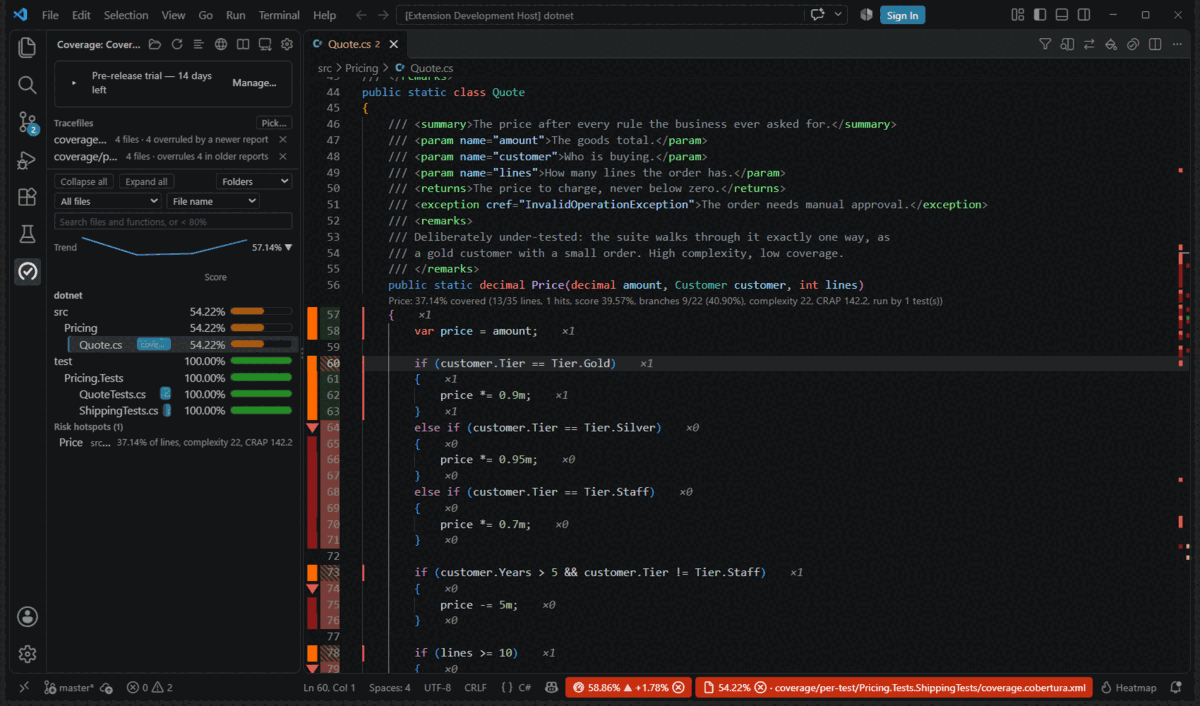Click the paint bucket icon in editor toolbar

[x=1111, y=44]
